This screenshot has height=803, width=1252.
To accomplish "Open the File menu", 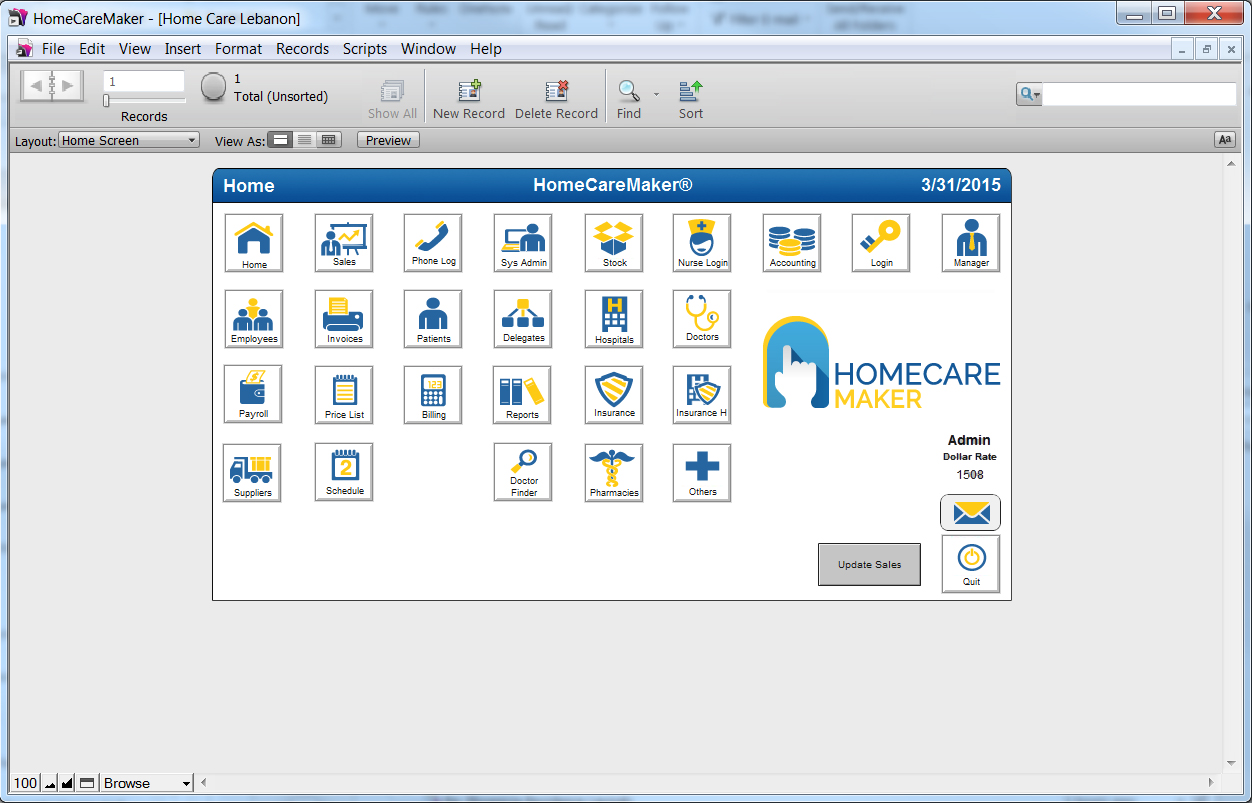I will coord(53,49).
